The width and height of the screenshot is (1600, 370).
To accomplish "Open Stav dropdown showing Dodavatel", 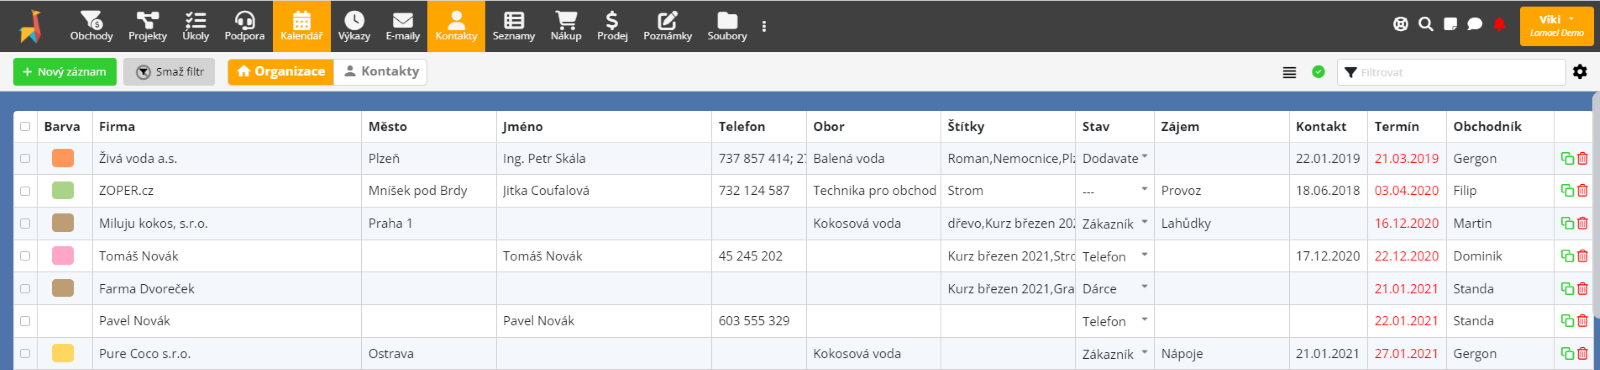I will [1115, 159].
